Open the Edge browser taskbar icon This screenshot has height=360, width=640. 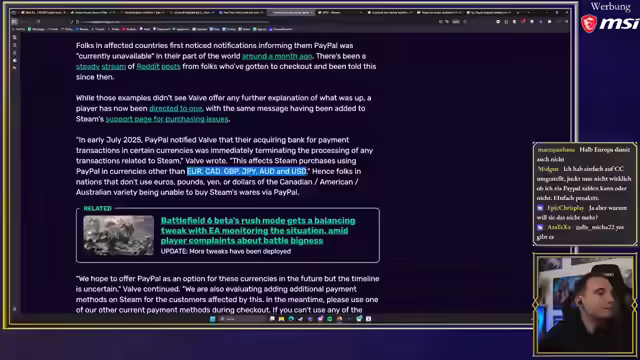[291, 319]
